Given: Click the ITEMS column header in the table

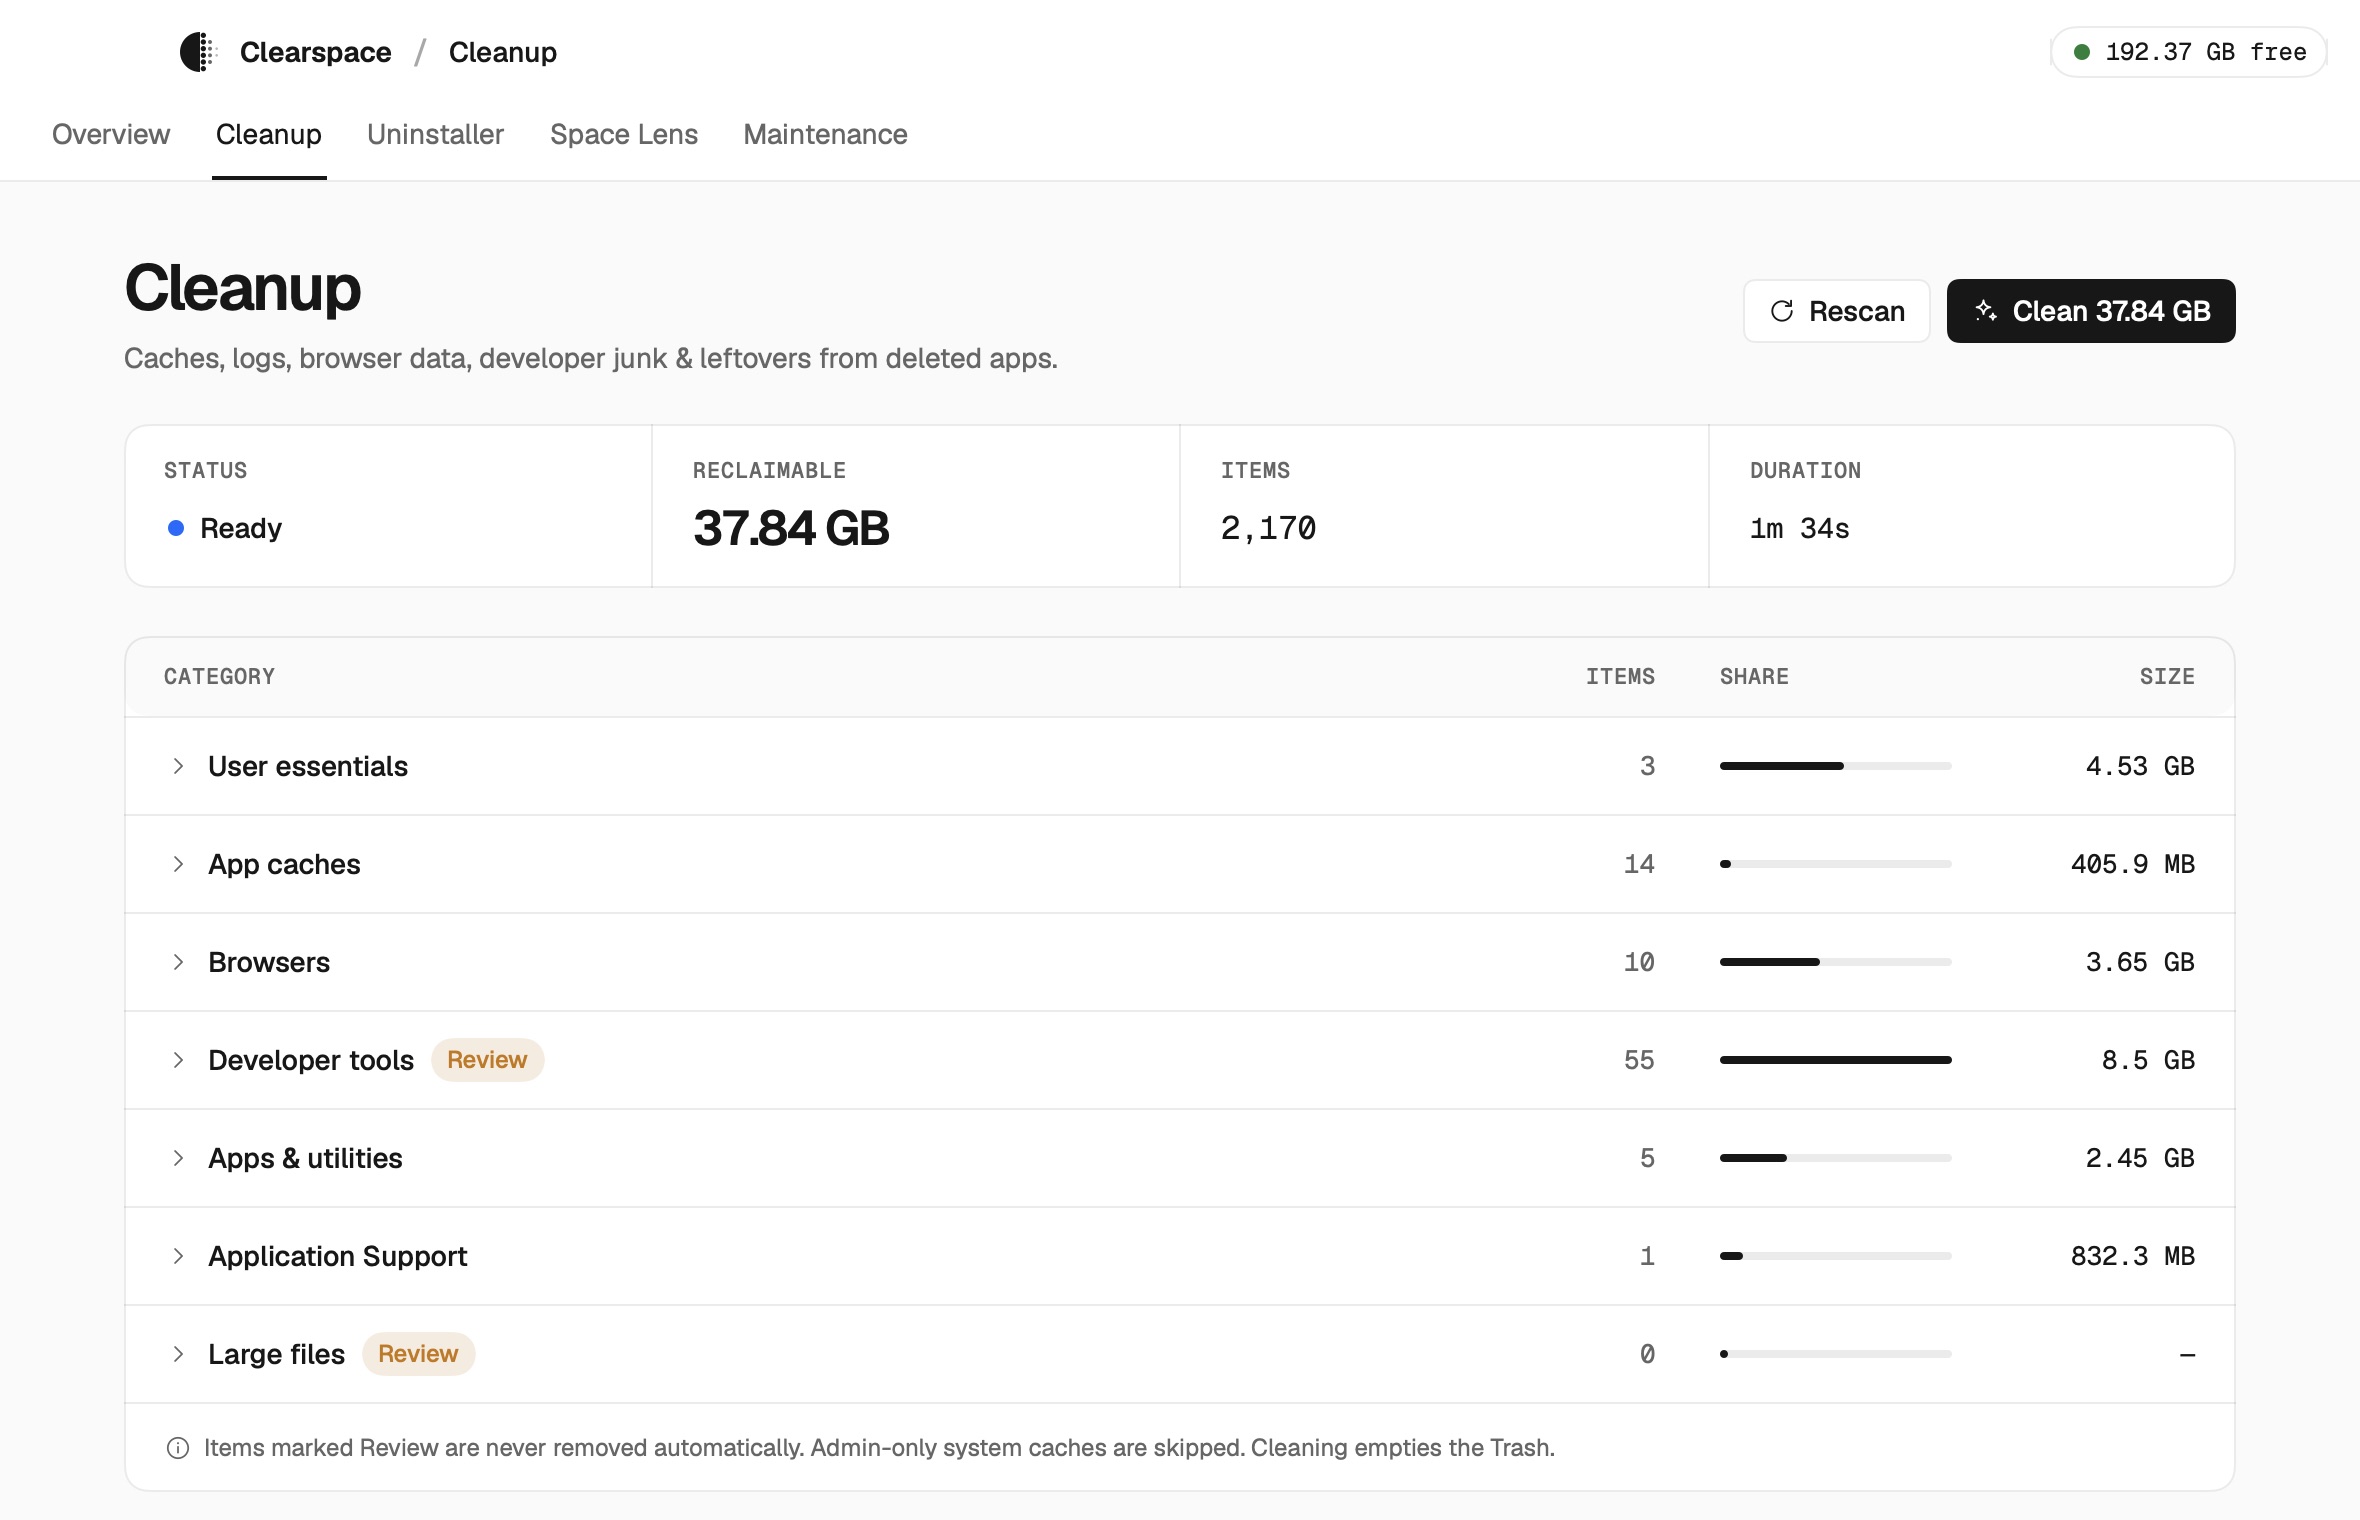Looking at the screenshot, I should (1620, 677).
